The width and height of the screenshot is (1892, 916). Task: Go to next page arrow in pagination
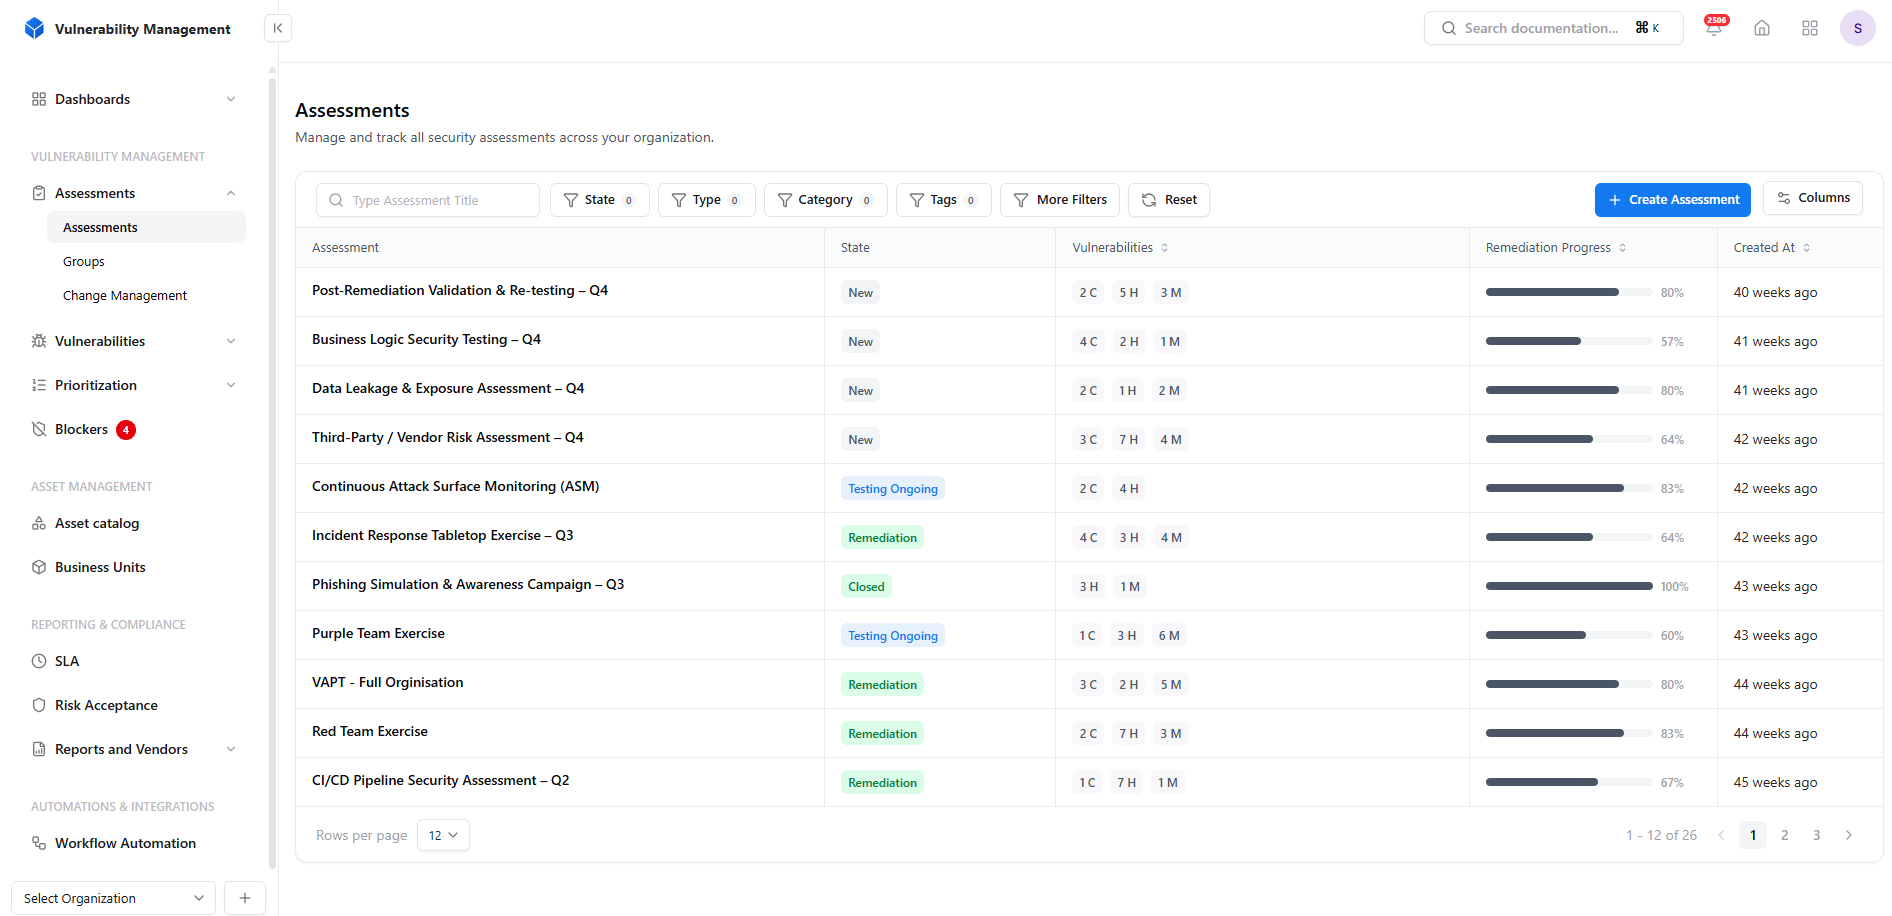point(1849,835)
